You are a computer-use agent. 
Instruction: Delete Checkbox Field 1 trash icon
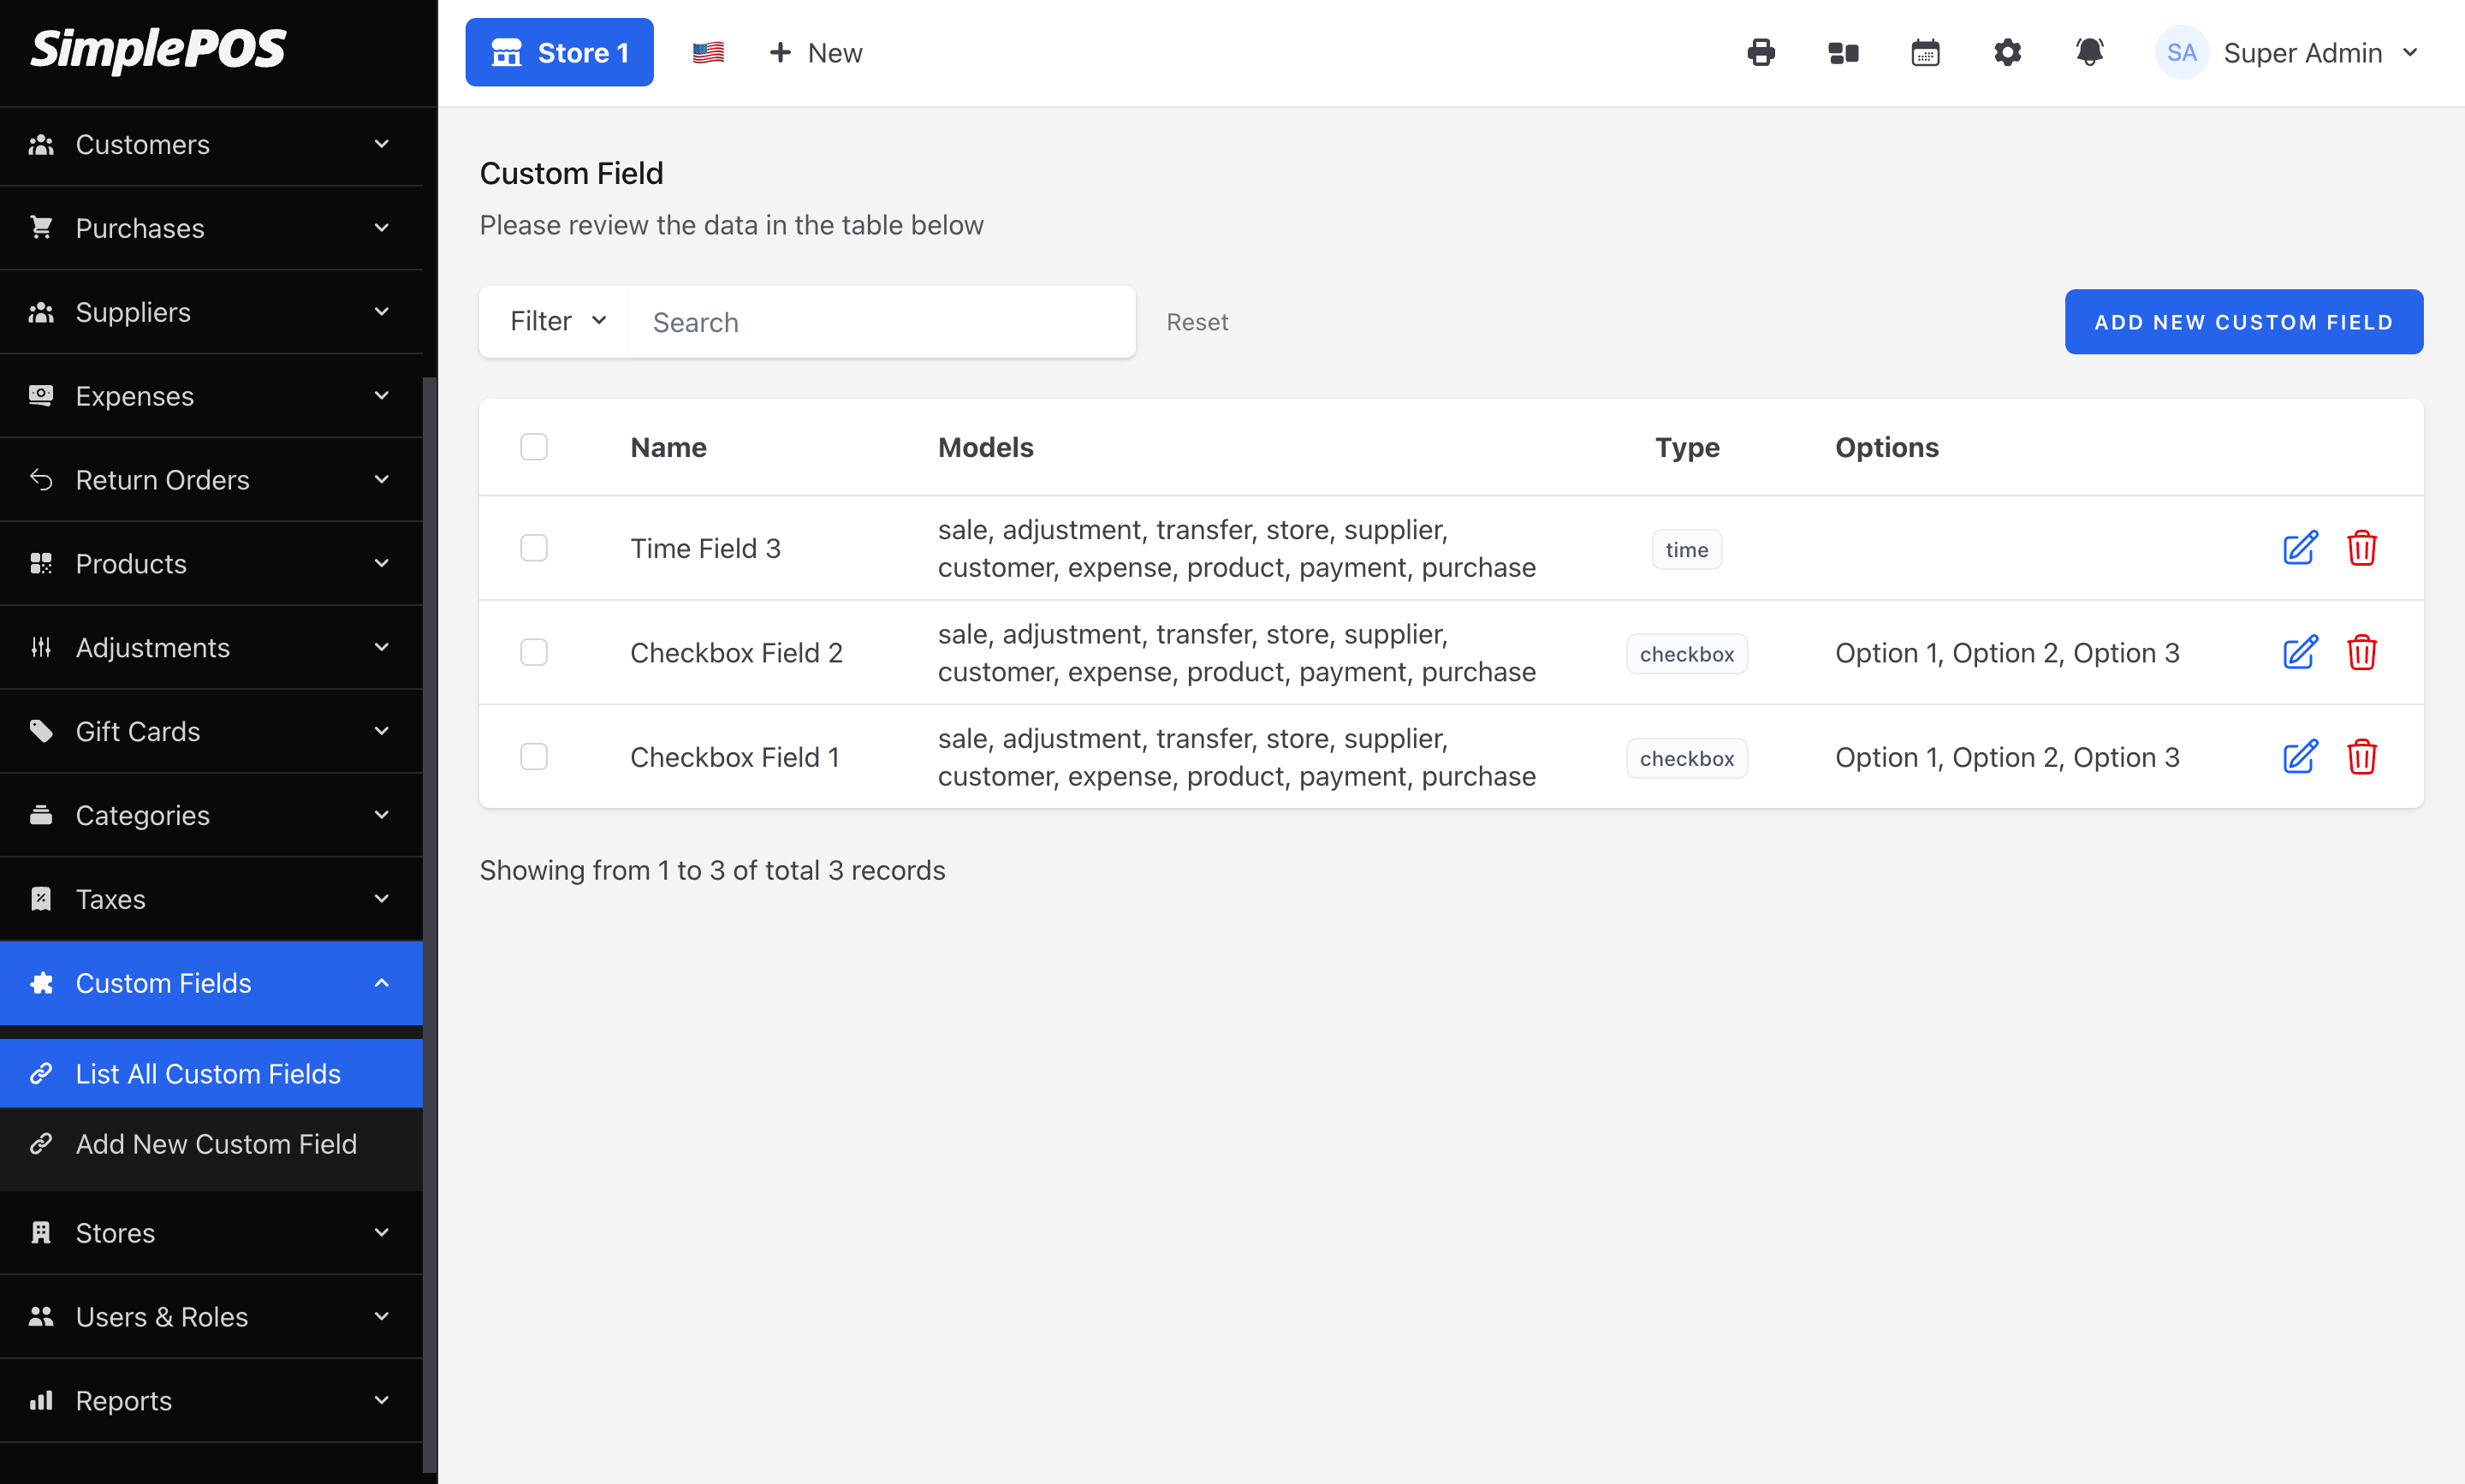pos(2361,757)
